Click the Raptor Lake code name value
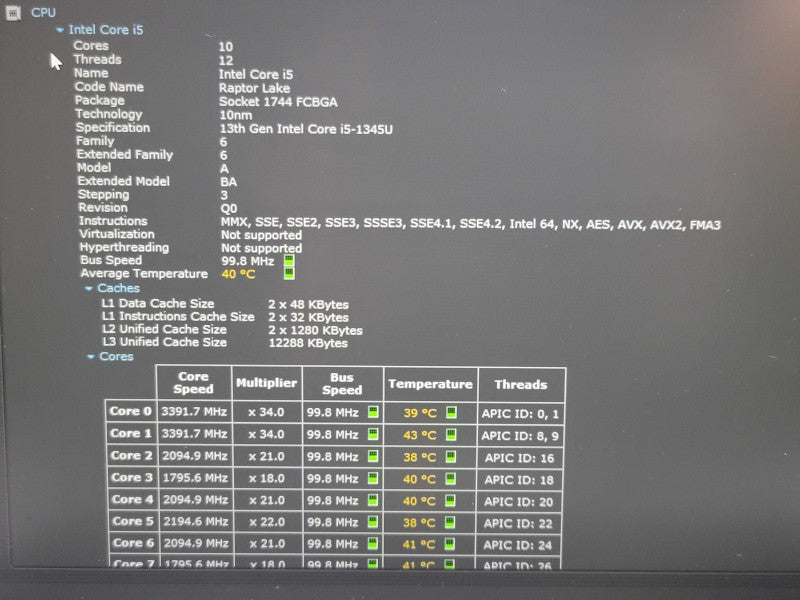This screenshot has height=600, width=800. [254, 88]
